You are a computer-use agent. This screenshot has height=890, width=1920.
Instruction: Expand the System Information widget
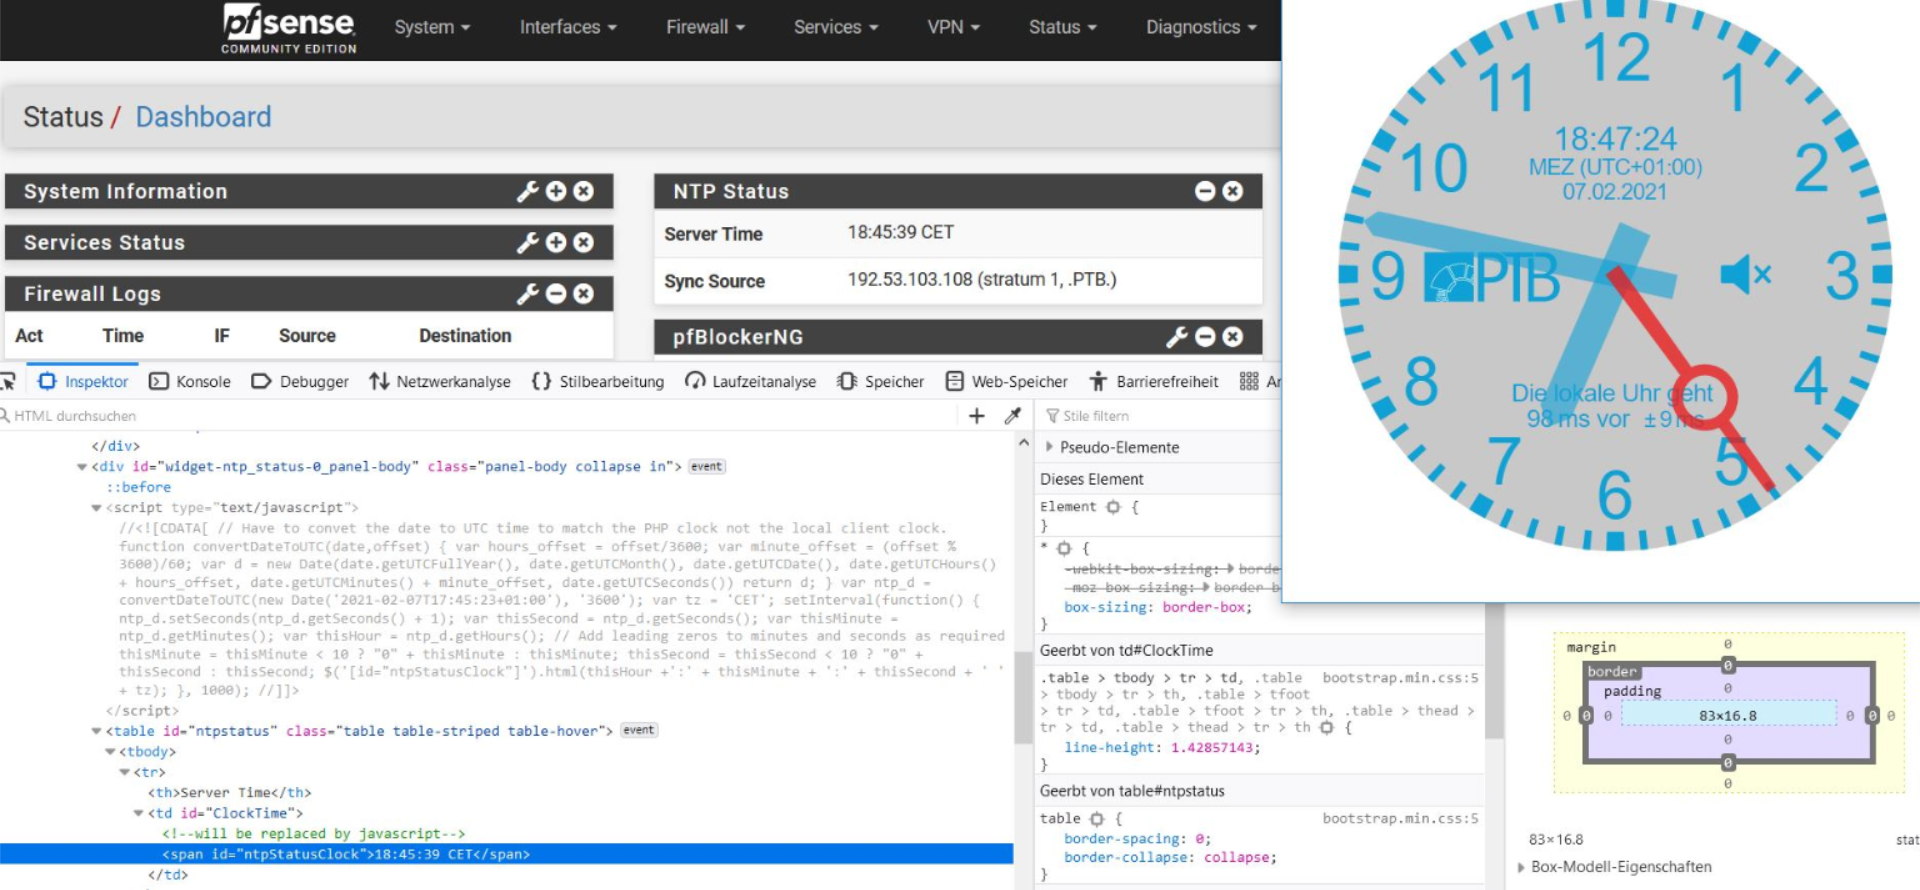point(556,191)
